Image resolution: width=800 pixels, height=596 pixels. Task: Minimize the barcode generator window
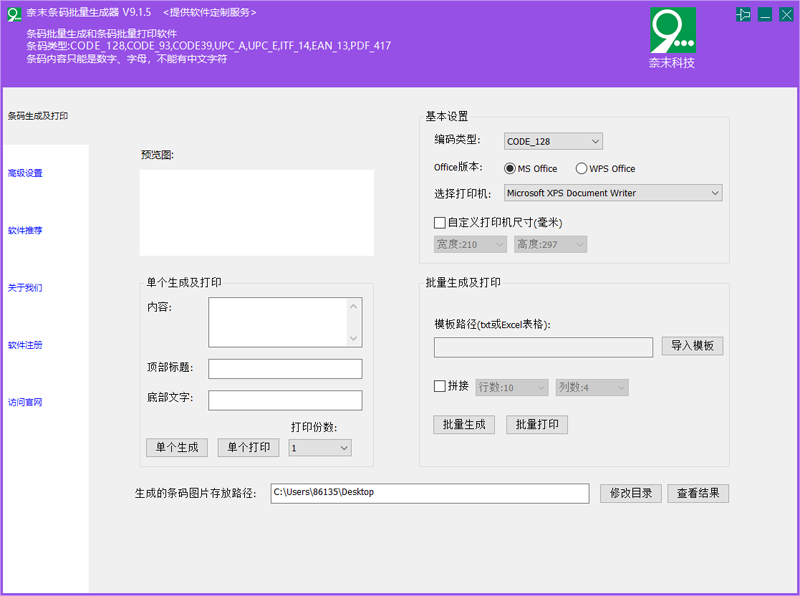tap(765, 14)
